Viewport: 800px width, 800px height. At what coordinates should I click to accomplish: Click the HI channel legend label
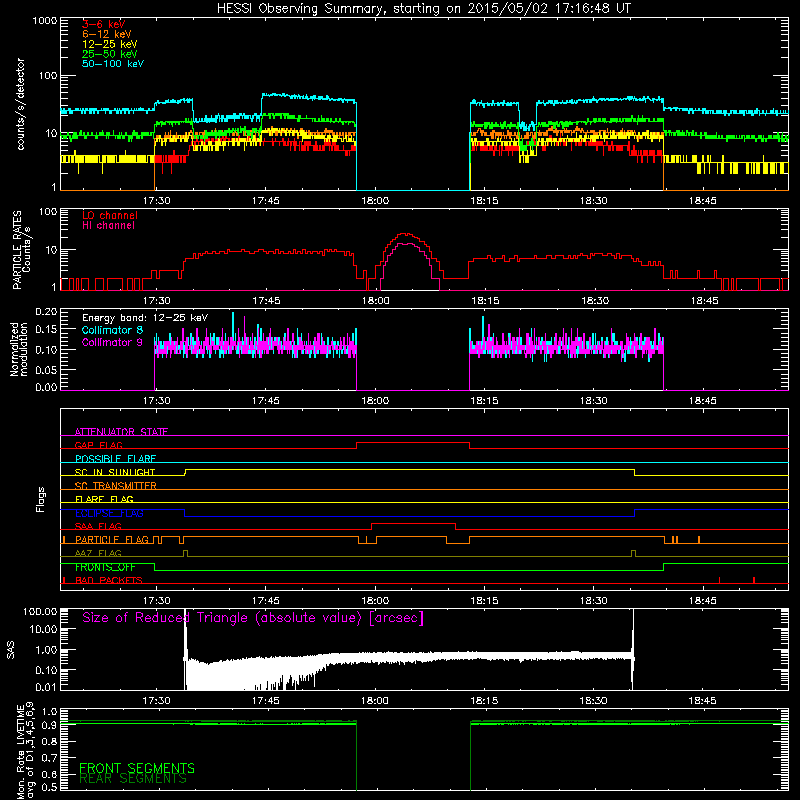pos(108,226)
